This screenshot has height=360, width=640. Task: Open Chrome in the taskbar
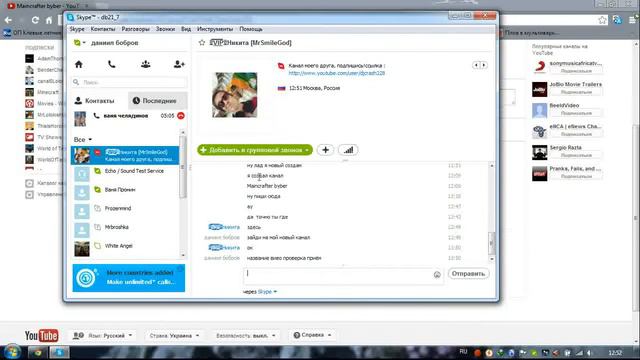pyautogui.click(x=38, y=353)
